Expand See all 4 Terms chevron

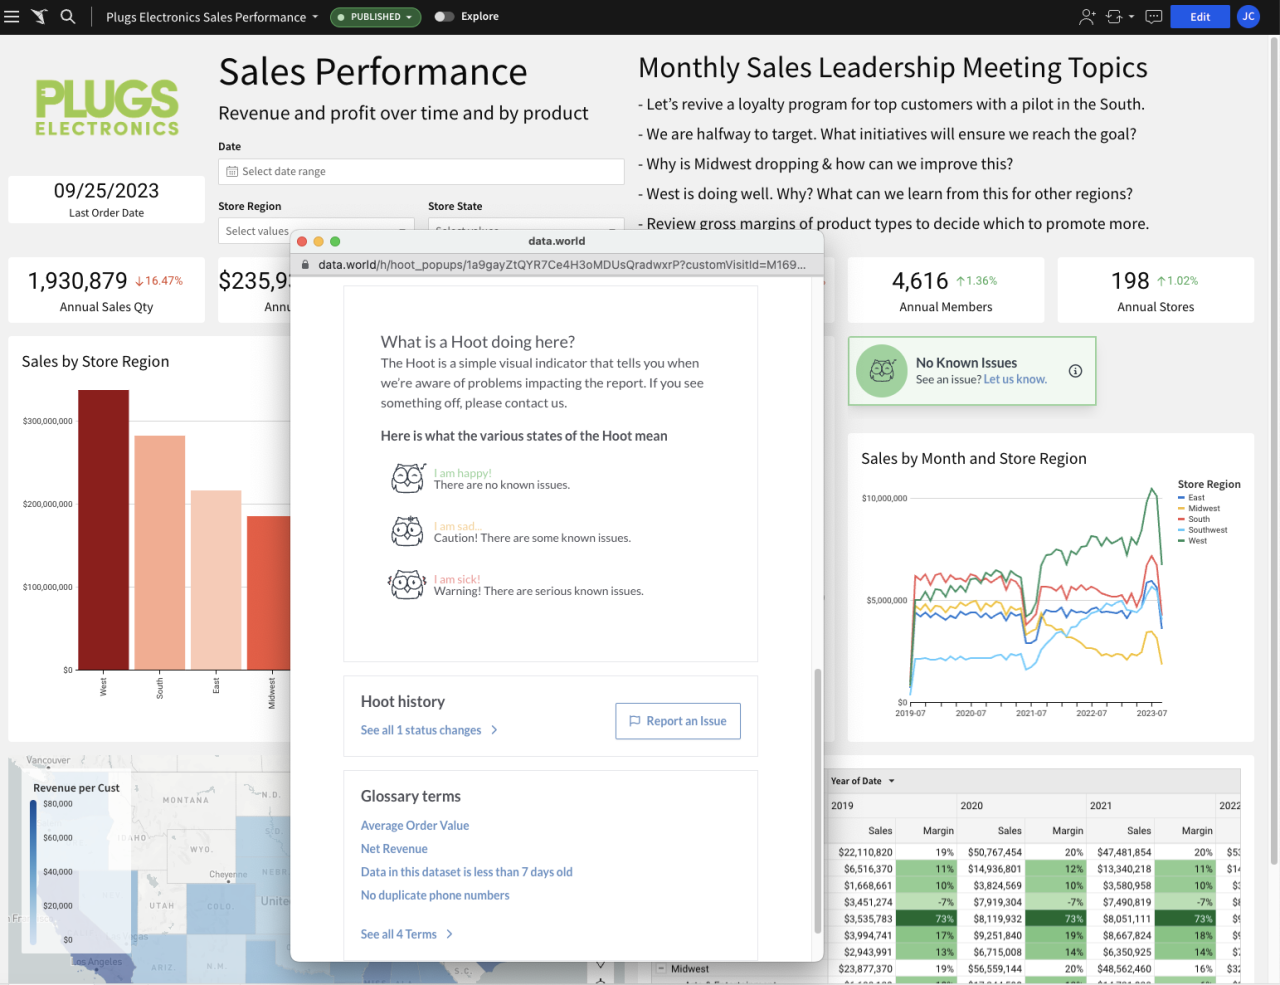[449, 934]
